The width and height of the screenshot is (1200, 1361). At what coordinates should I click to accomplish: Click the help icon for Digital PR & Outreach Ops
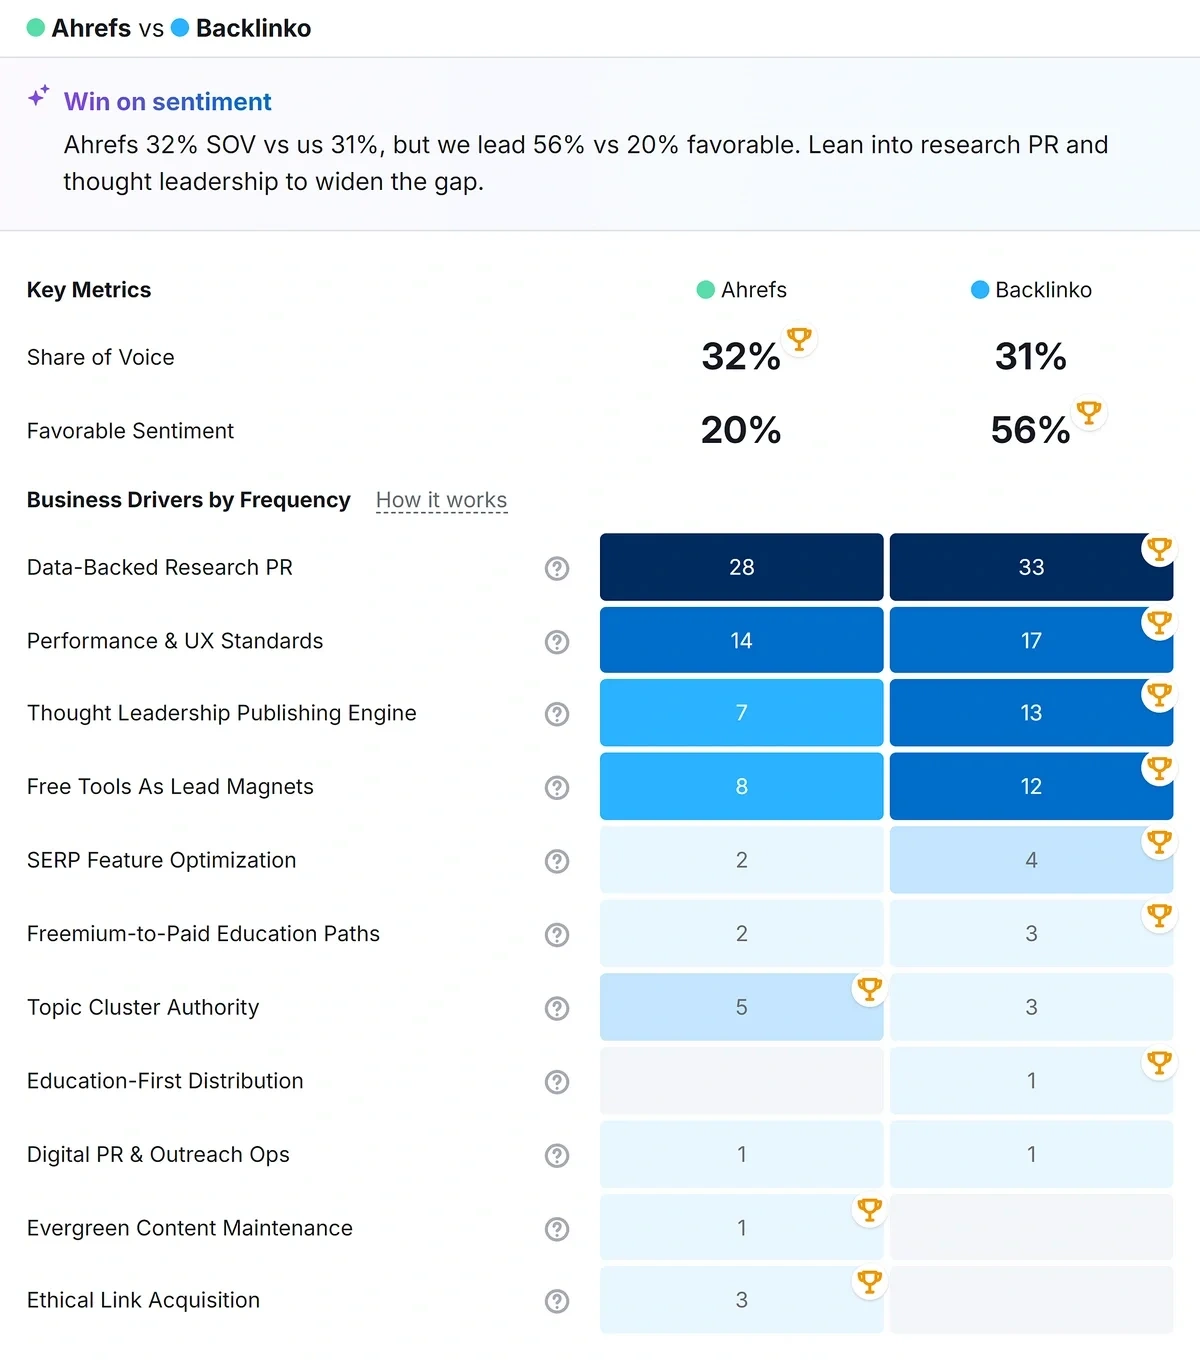coord(557,1155)
